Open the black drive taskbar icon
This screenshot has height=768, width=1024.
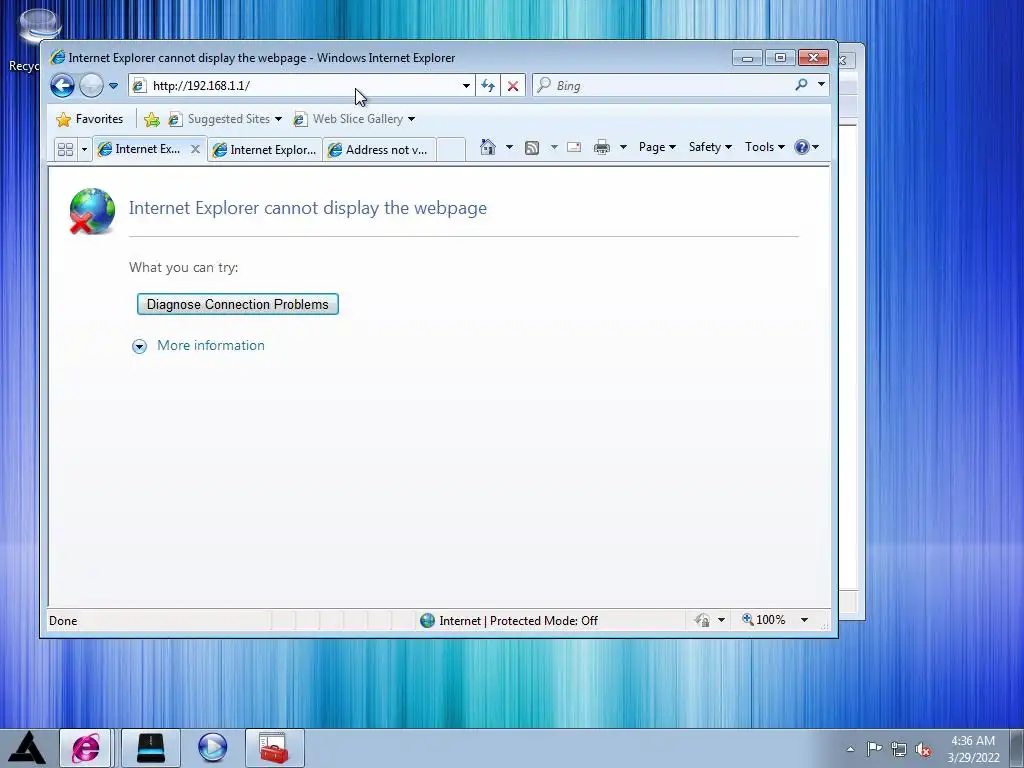(x=151, y=748)
